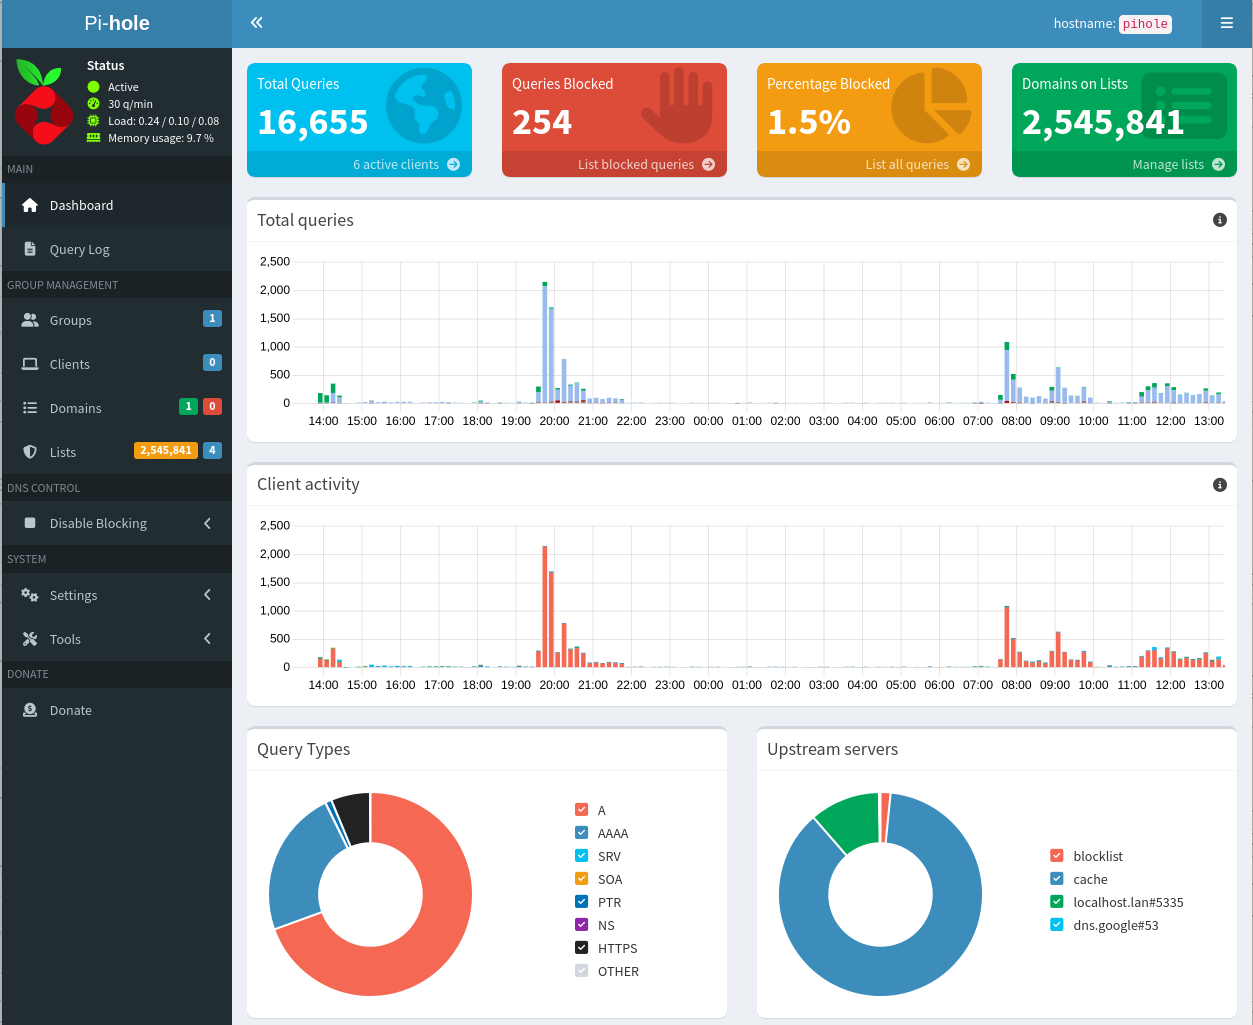Click arrow icon next to List all queries

[963, 164]
